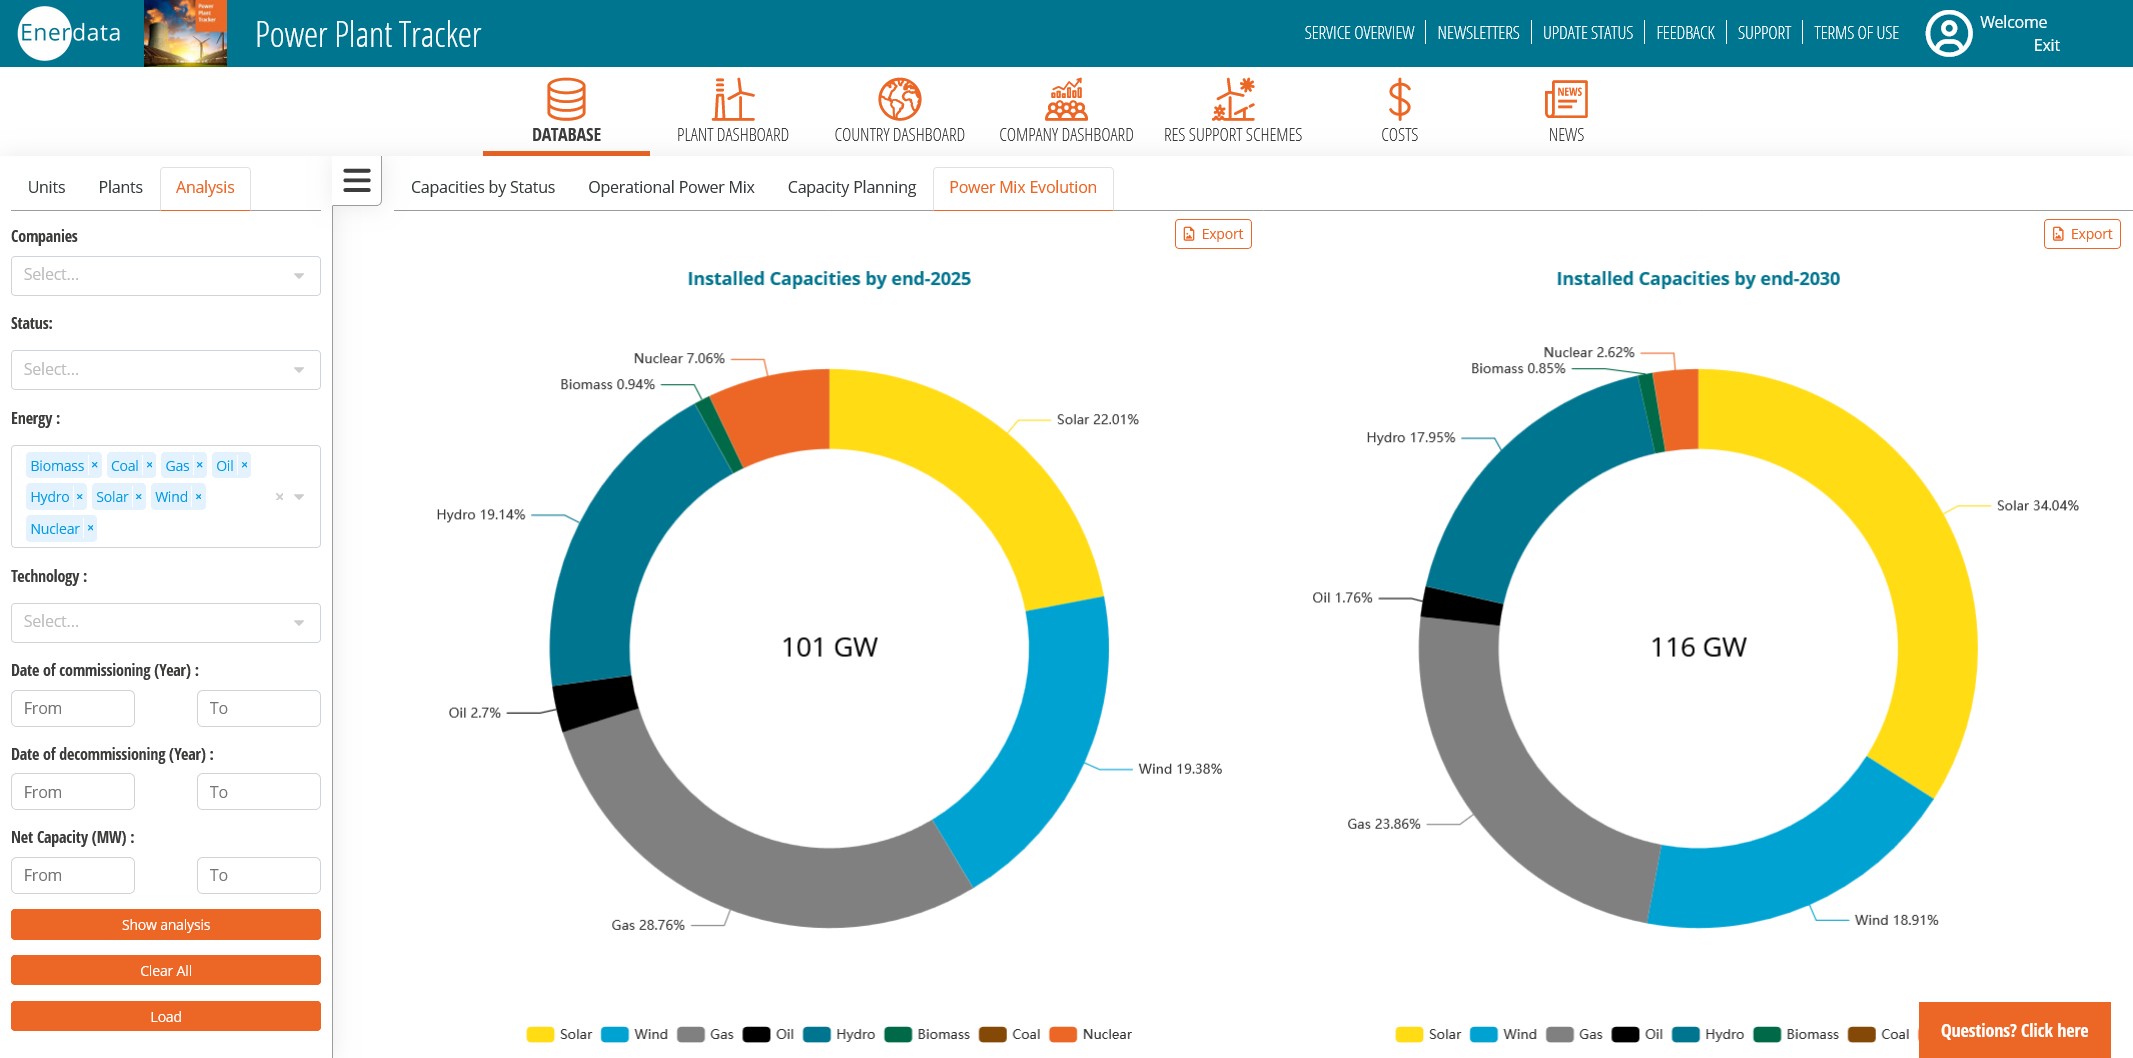The image size is (2133, 1058).
Task: Export the end-2025 capacities chart
Action: pyautogui.click(x=1213, y=234)
